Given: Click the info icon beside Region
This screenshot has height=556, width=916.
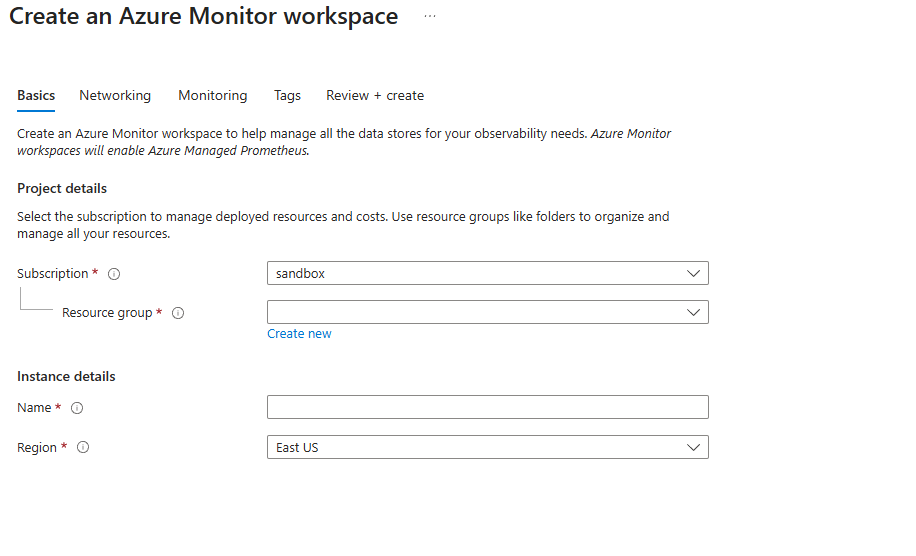Looking at the screenshot, I should point(83,447).
